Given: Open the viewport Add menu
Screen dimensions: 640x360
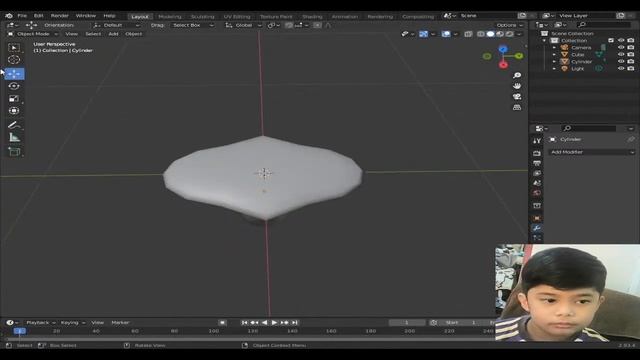Looking at the screenshot, I should point(113,34).
